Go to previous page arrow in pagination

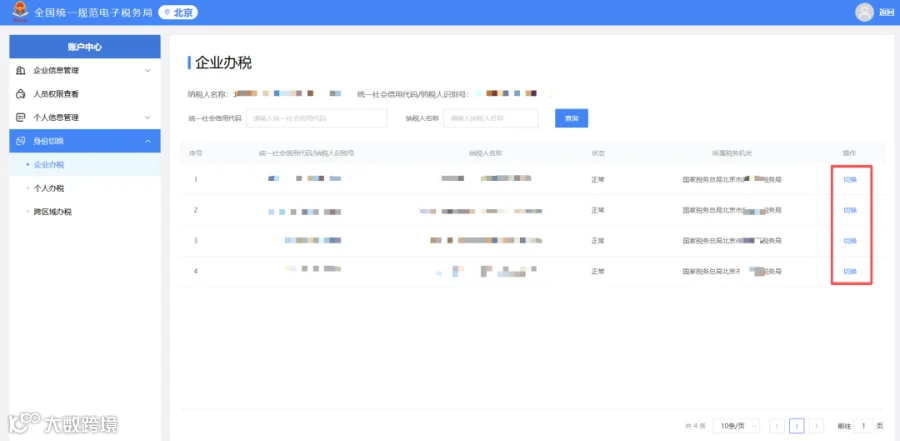coord(777,426)
